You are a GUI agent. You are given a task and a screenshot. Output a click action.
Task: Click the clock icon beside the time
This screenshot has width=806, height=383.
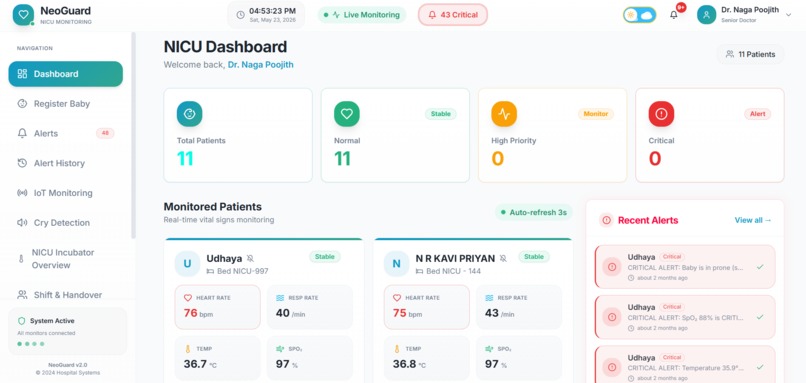pos(240,15)
